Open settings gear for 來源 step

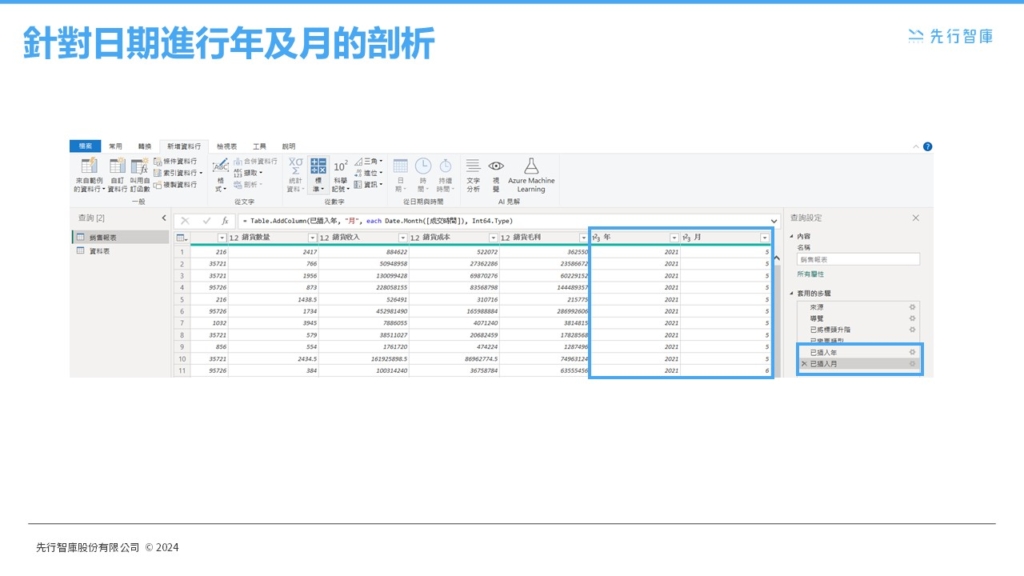click(x=911, y=307)
